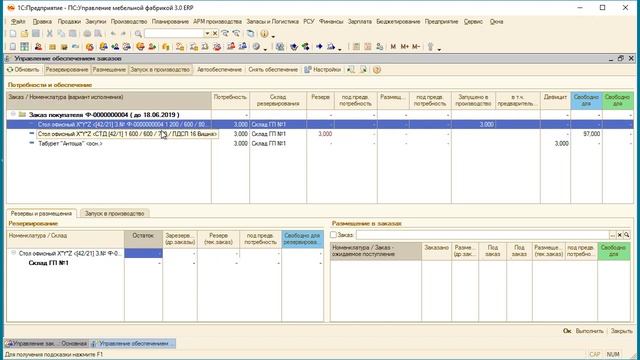Click the blue Свободно для резервирова... header
Viewport: 640px width, 360px height.
(302, 239)
